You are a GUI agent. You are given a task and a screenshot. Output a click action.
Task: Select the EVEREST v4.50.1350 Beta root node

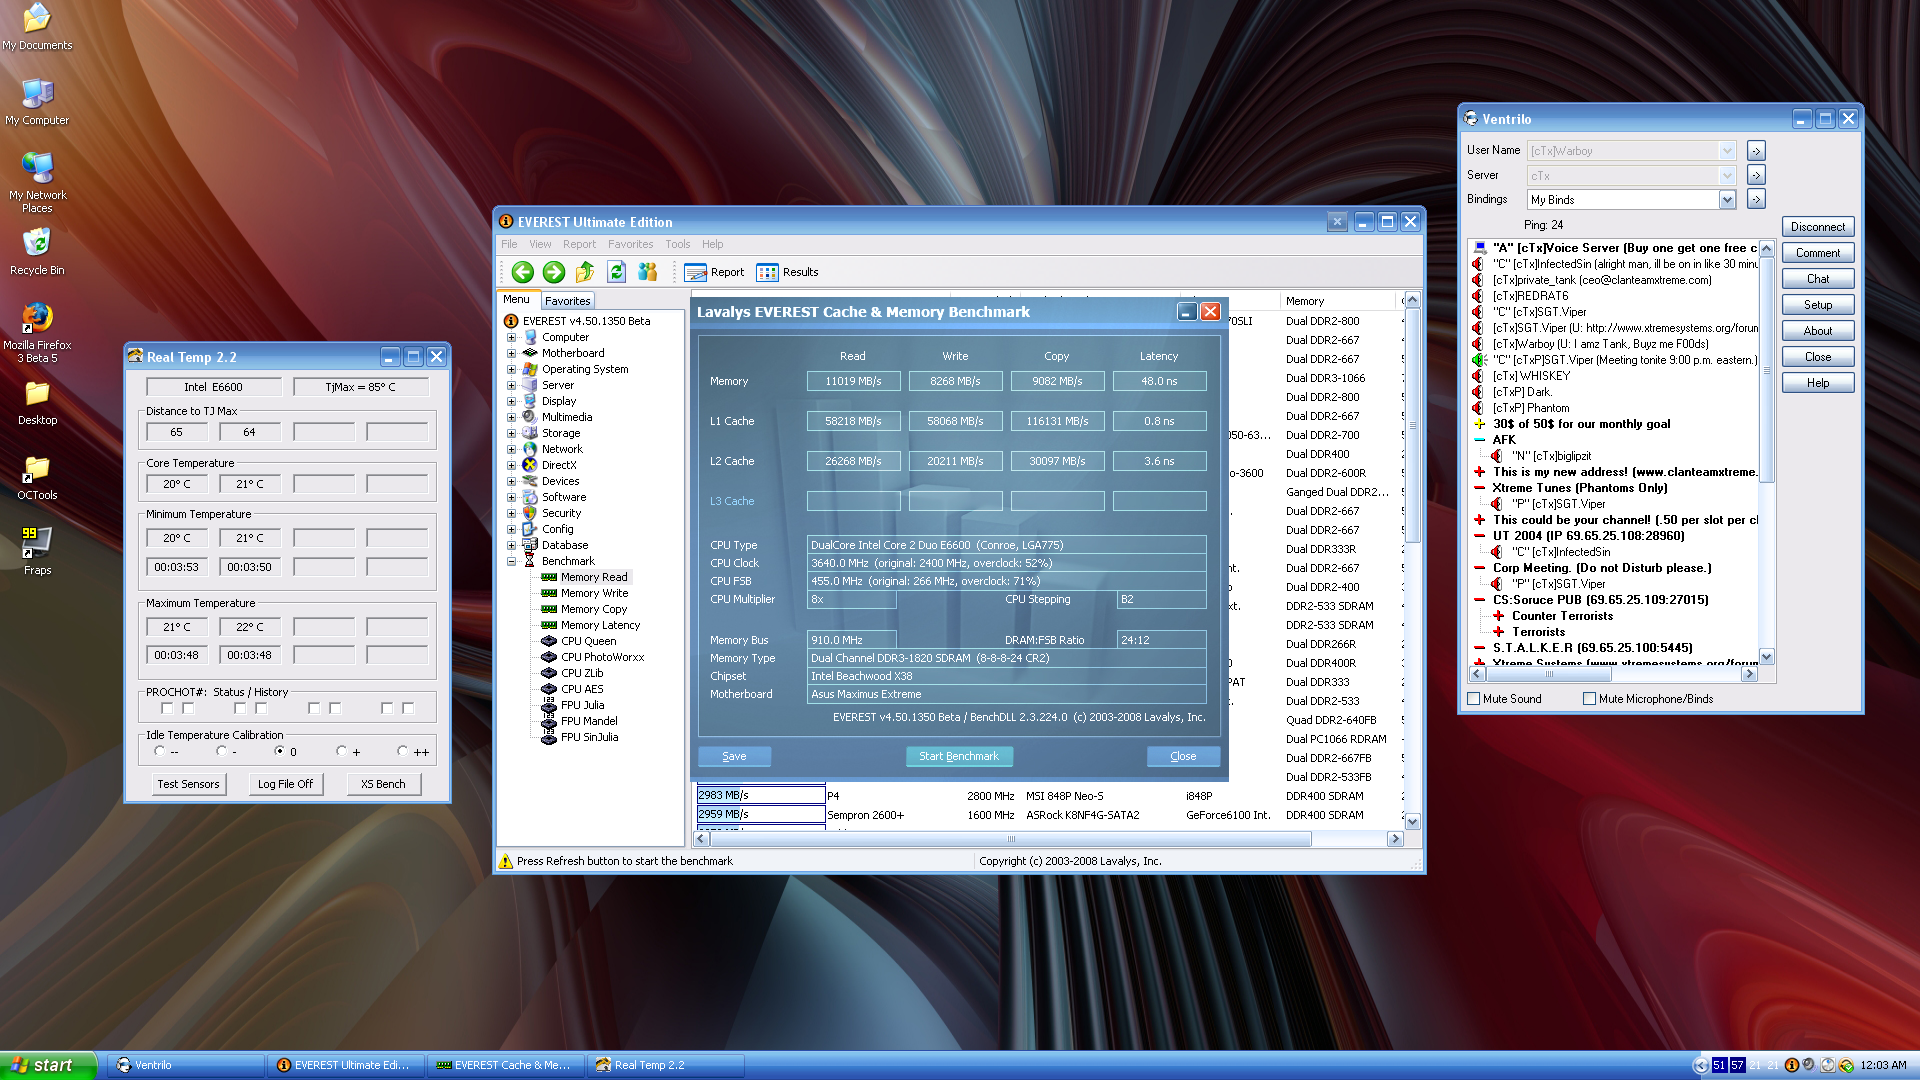tap(586, 321)
